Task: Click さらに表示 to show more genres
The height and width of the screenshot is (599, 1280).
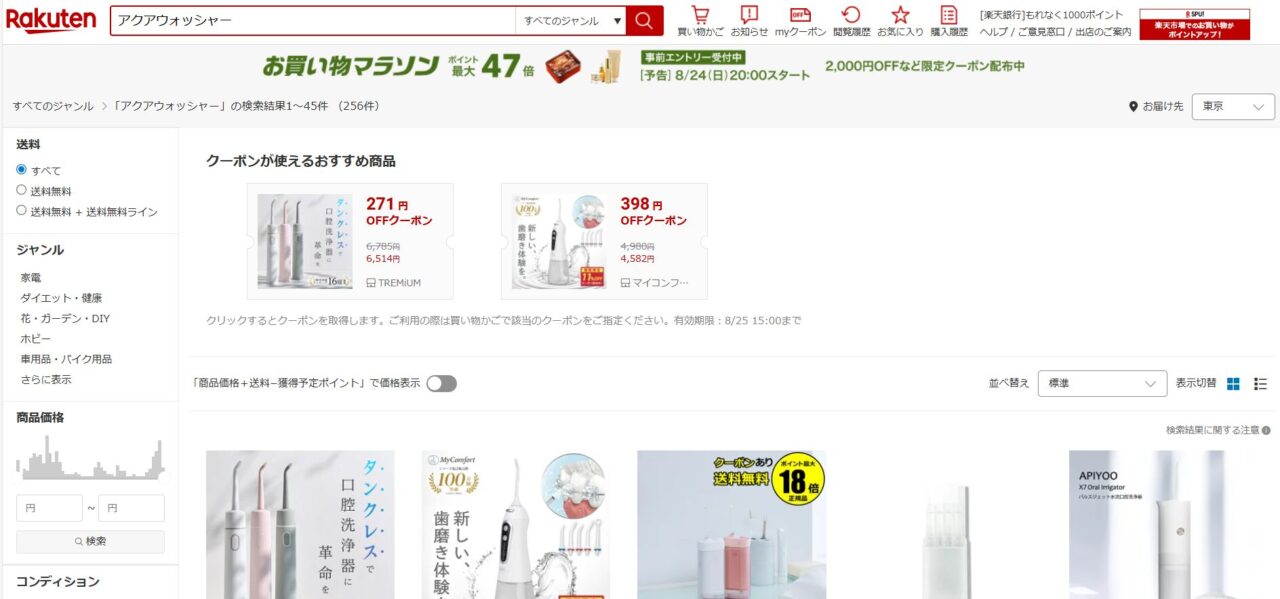Action: click(x=46, y=380)
